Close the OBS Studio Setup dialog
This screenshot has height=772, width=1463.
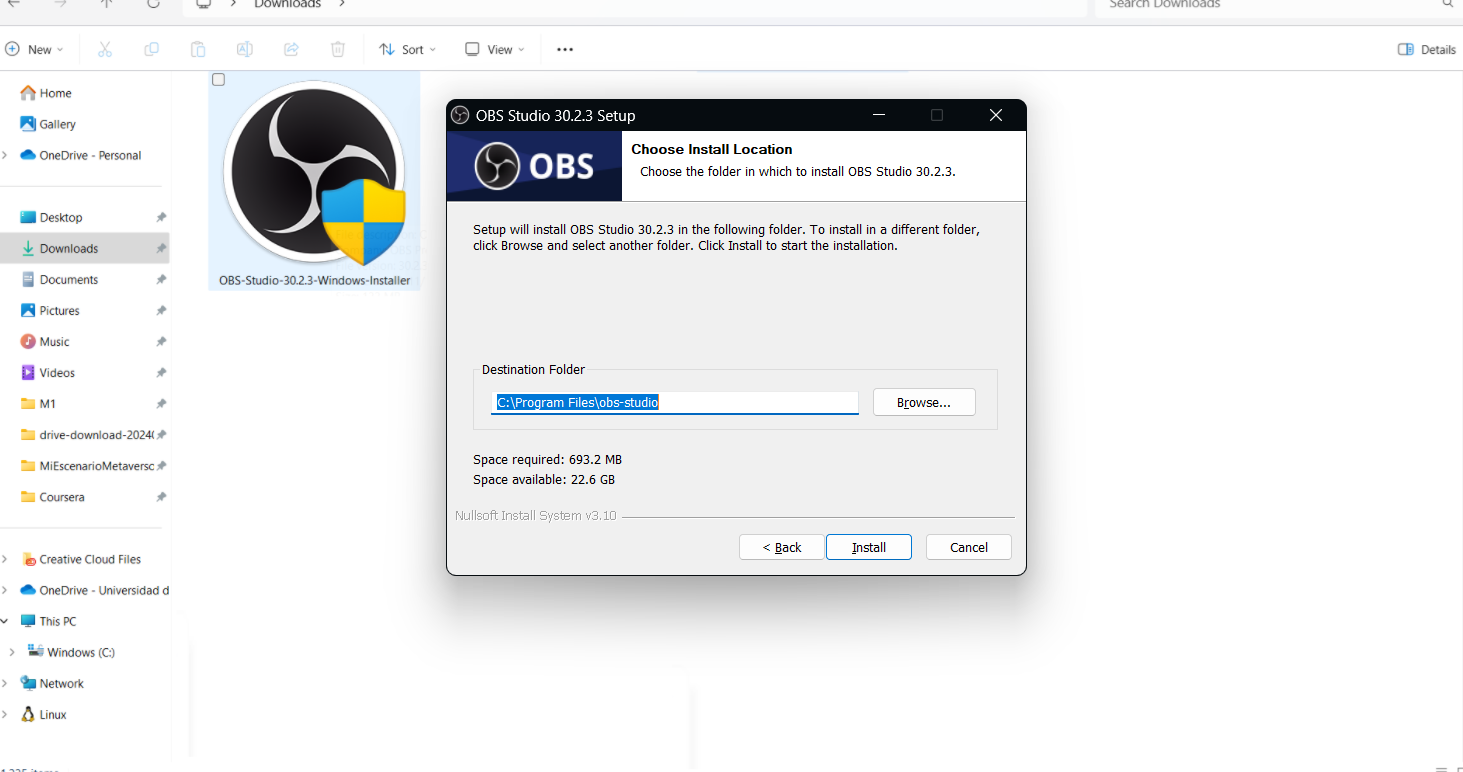(x=995, y=115)
